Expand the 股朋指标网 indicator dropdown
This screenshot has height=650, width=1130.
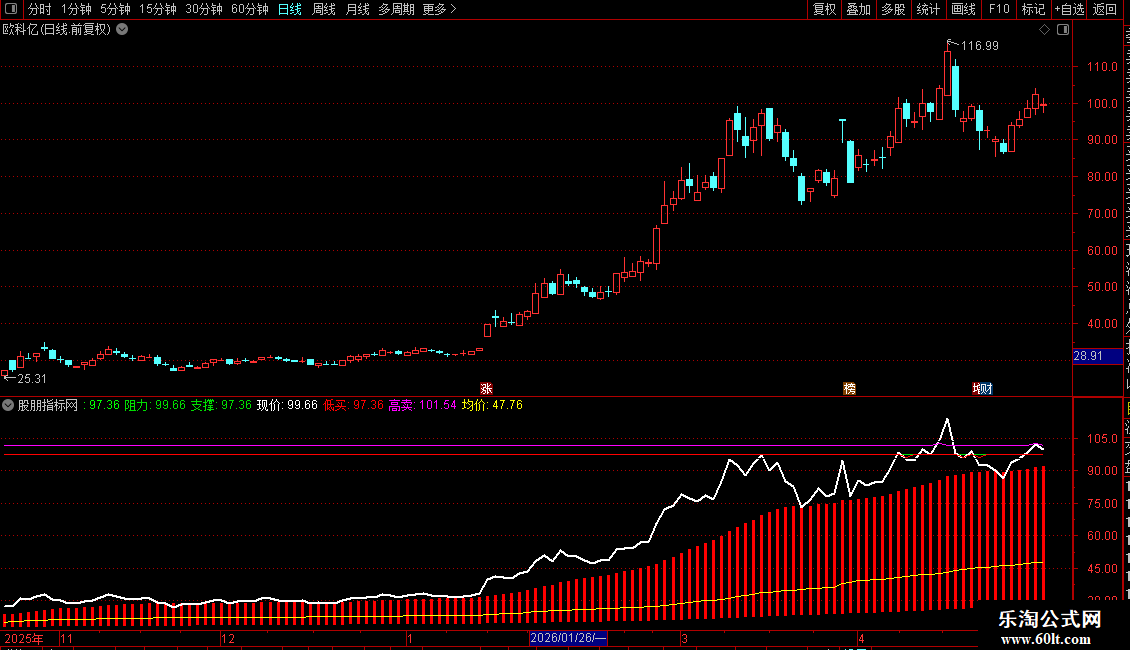click(x=8, y=405)
